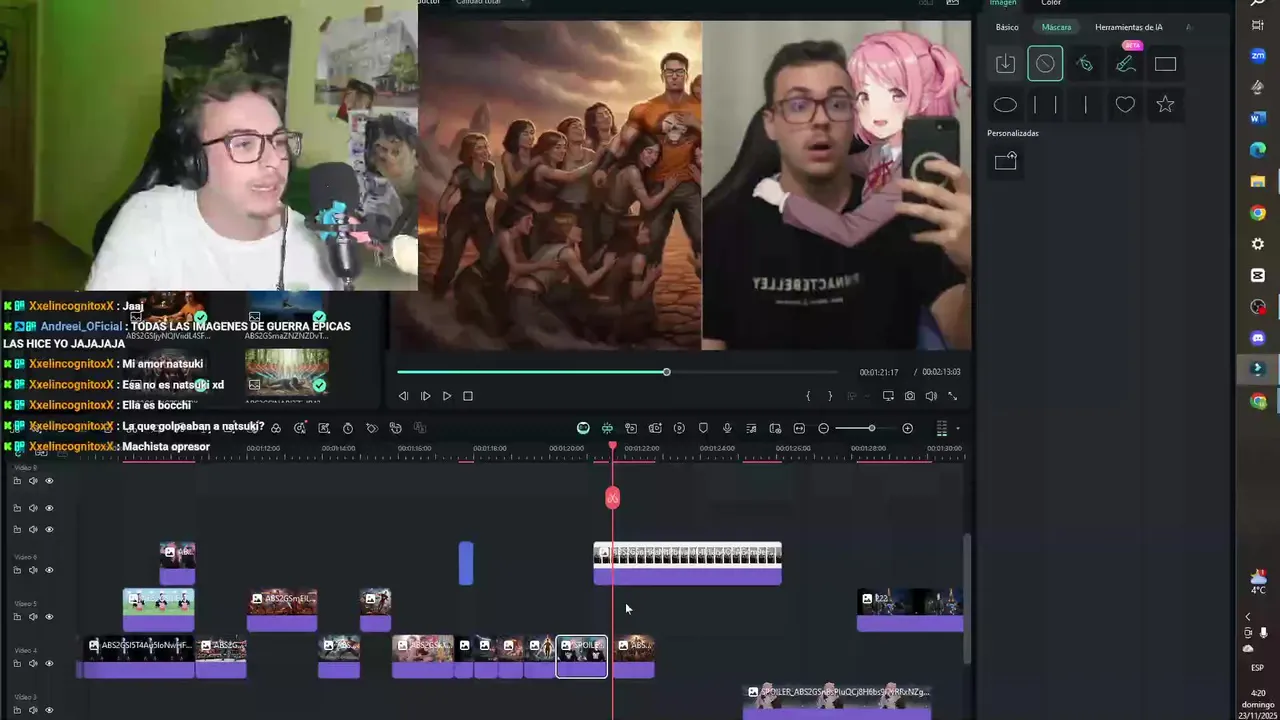Viewport: 1280px width, 720px height.
Task: Hide the Video 4 track with eye icon
Action: tap(49, 663)
